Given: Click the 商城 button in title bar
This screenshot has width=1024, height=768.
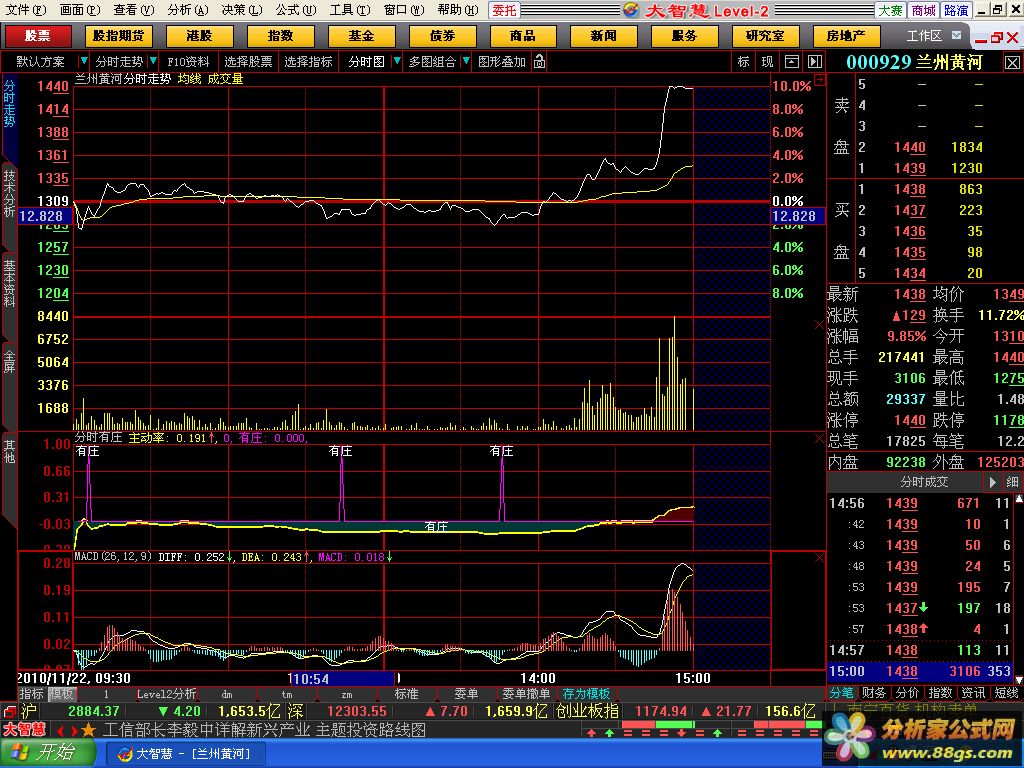Looking at the screenshot, I should 923,10.
